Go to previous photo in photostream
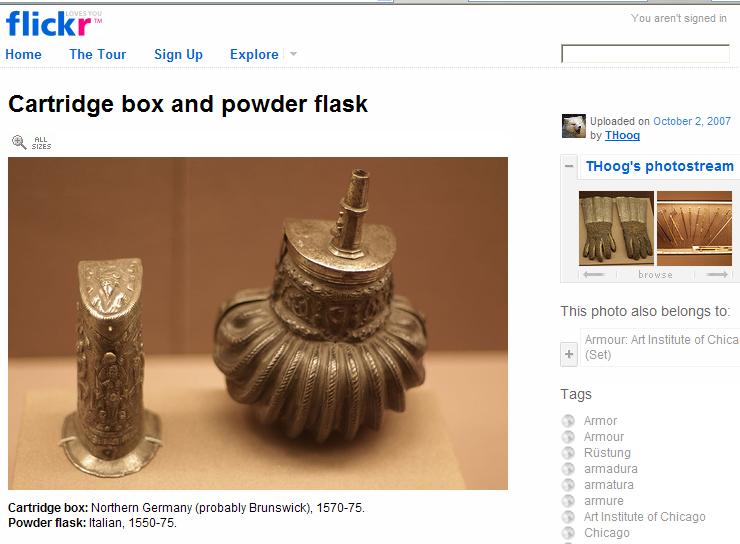Screen dimensions: 740x544 point(593,275)
